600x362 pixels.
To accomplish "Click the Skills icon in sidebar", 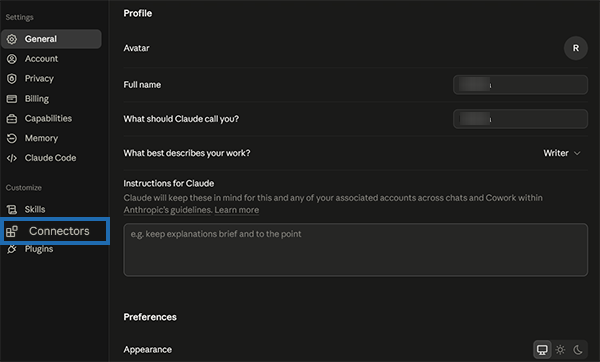I will click(x=12, y=209).
